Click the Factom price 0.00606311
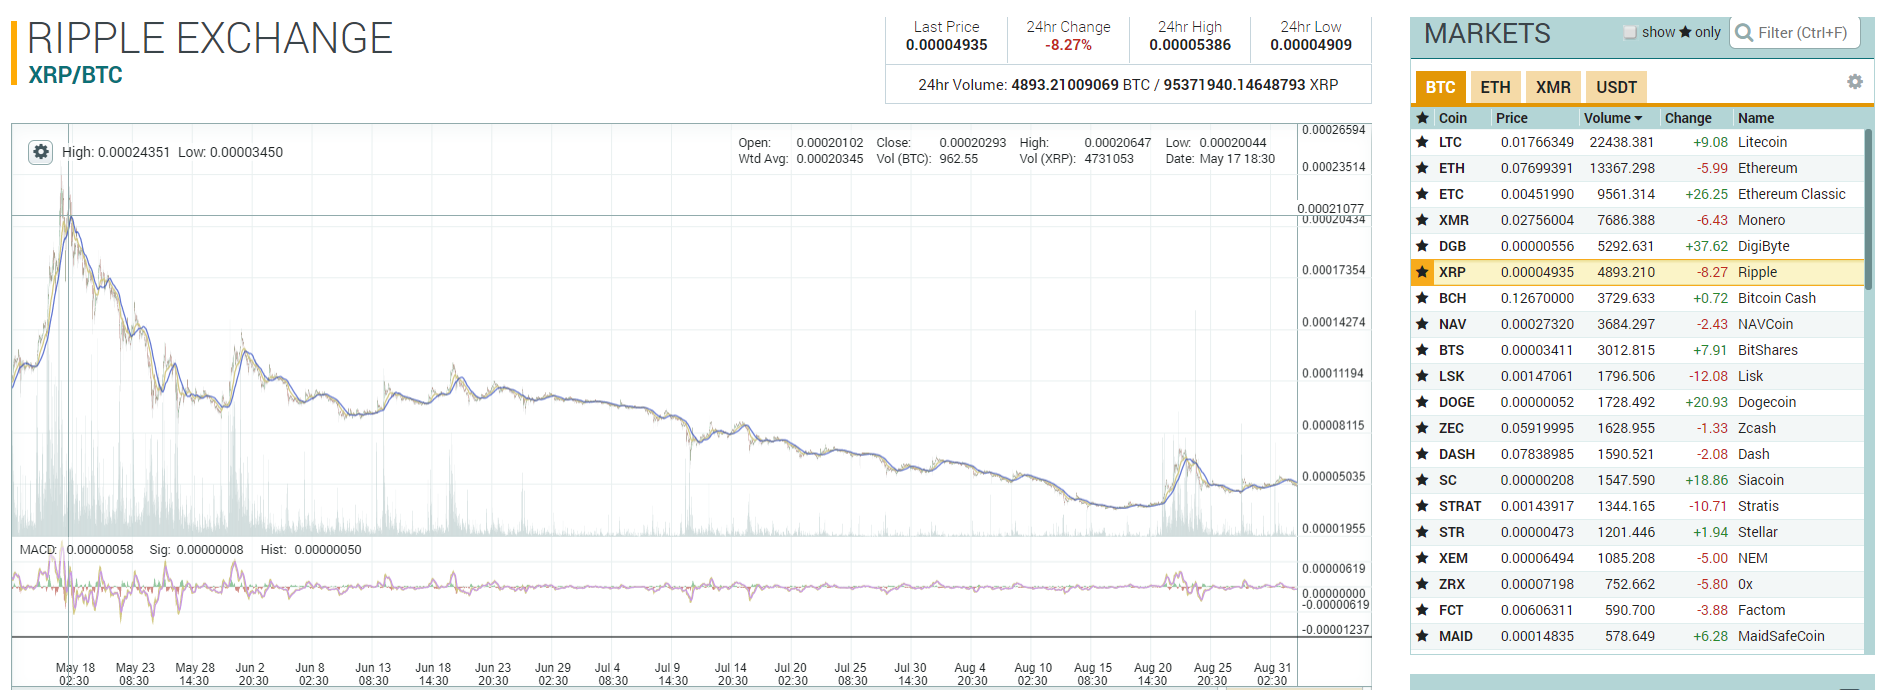This screenshot has height=690, width=1877. pos(1537,610)
